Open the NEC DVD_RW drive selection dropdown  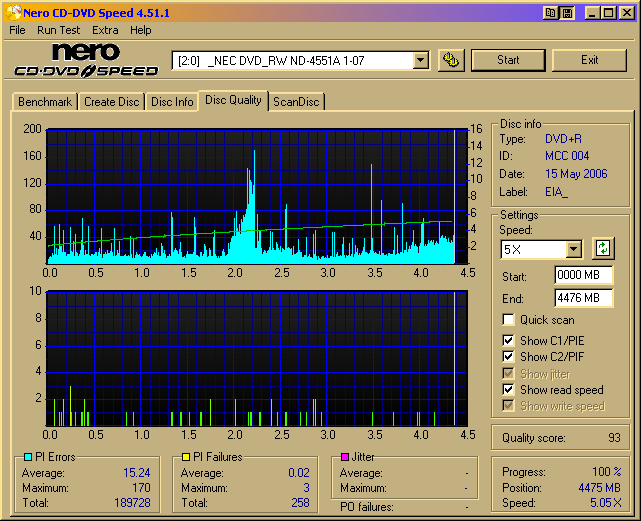coord(420,61)
